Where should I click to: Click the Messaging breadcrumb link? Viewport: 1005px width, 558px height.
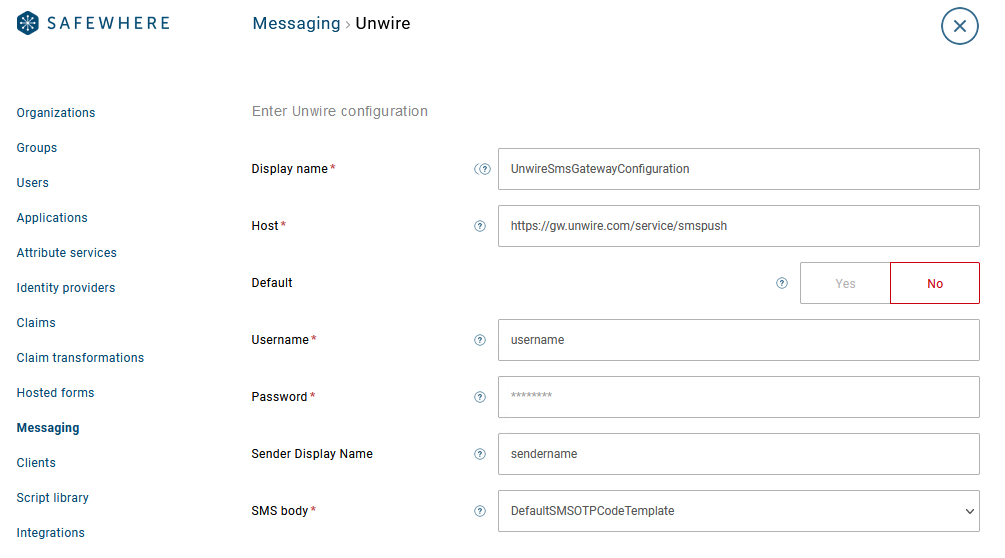click(x=296, y=24)
